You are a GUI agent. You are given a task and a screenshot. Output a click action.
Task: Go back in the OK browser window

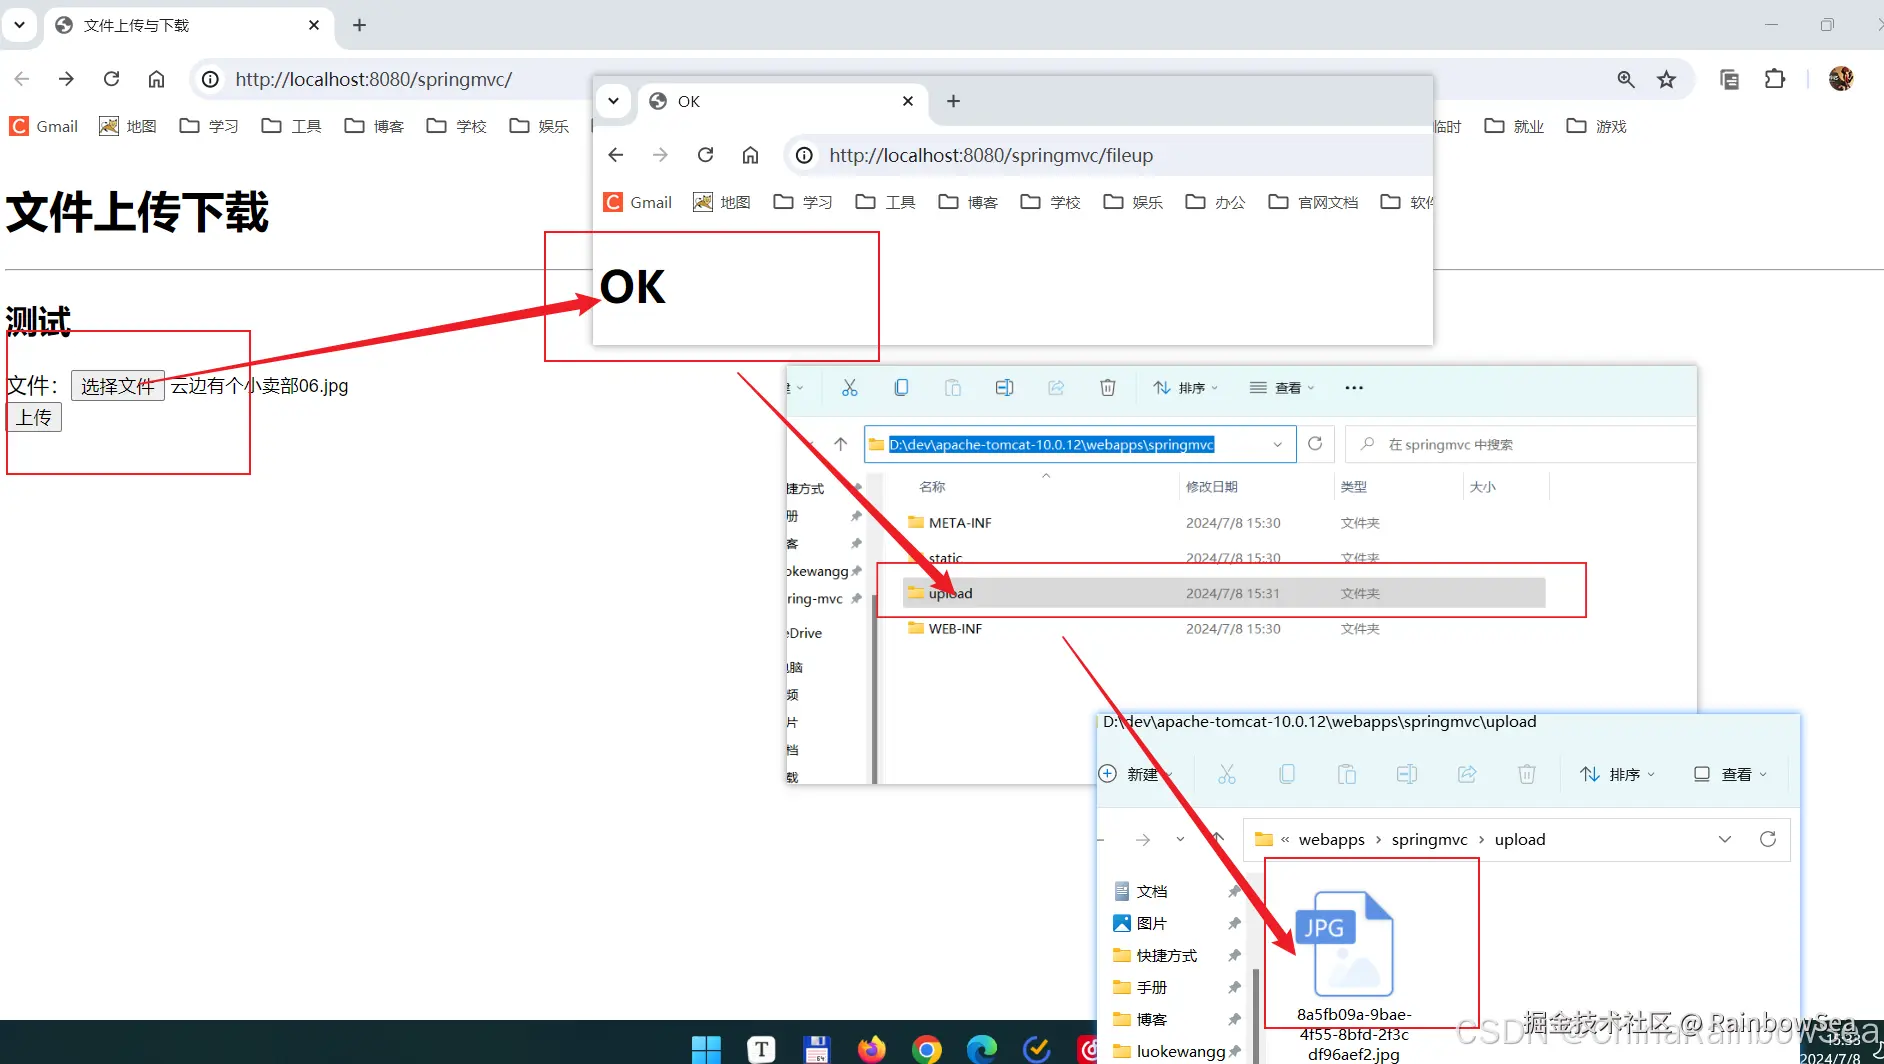(x=616, y=155)
